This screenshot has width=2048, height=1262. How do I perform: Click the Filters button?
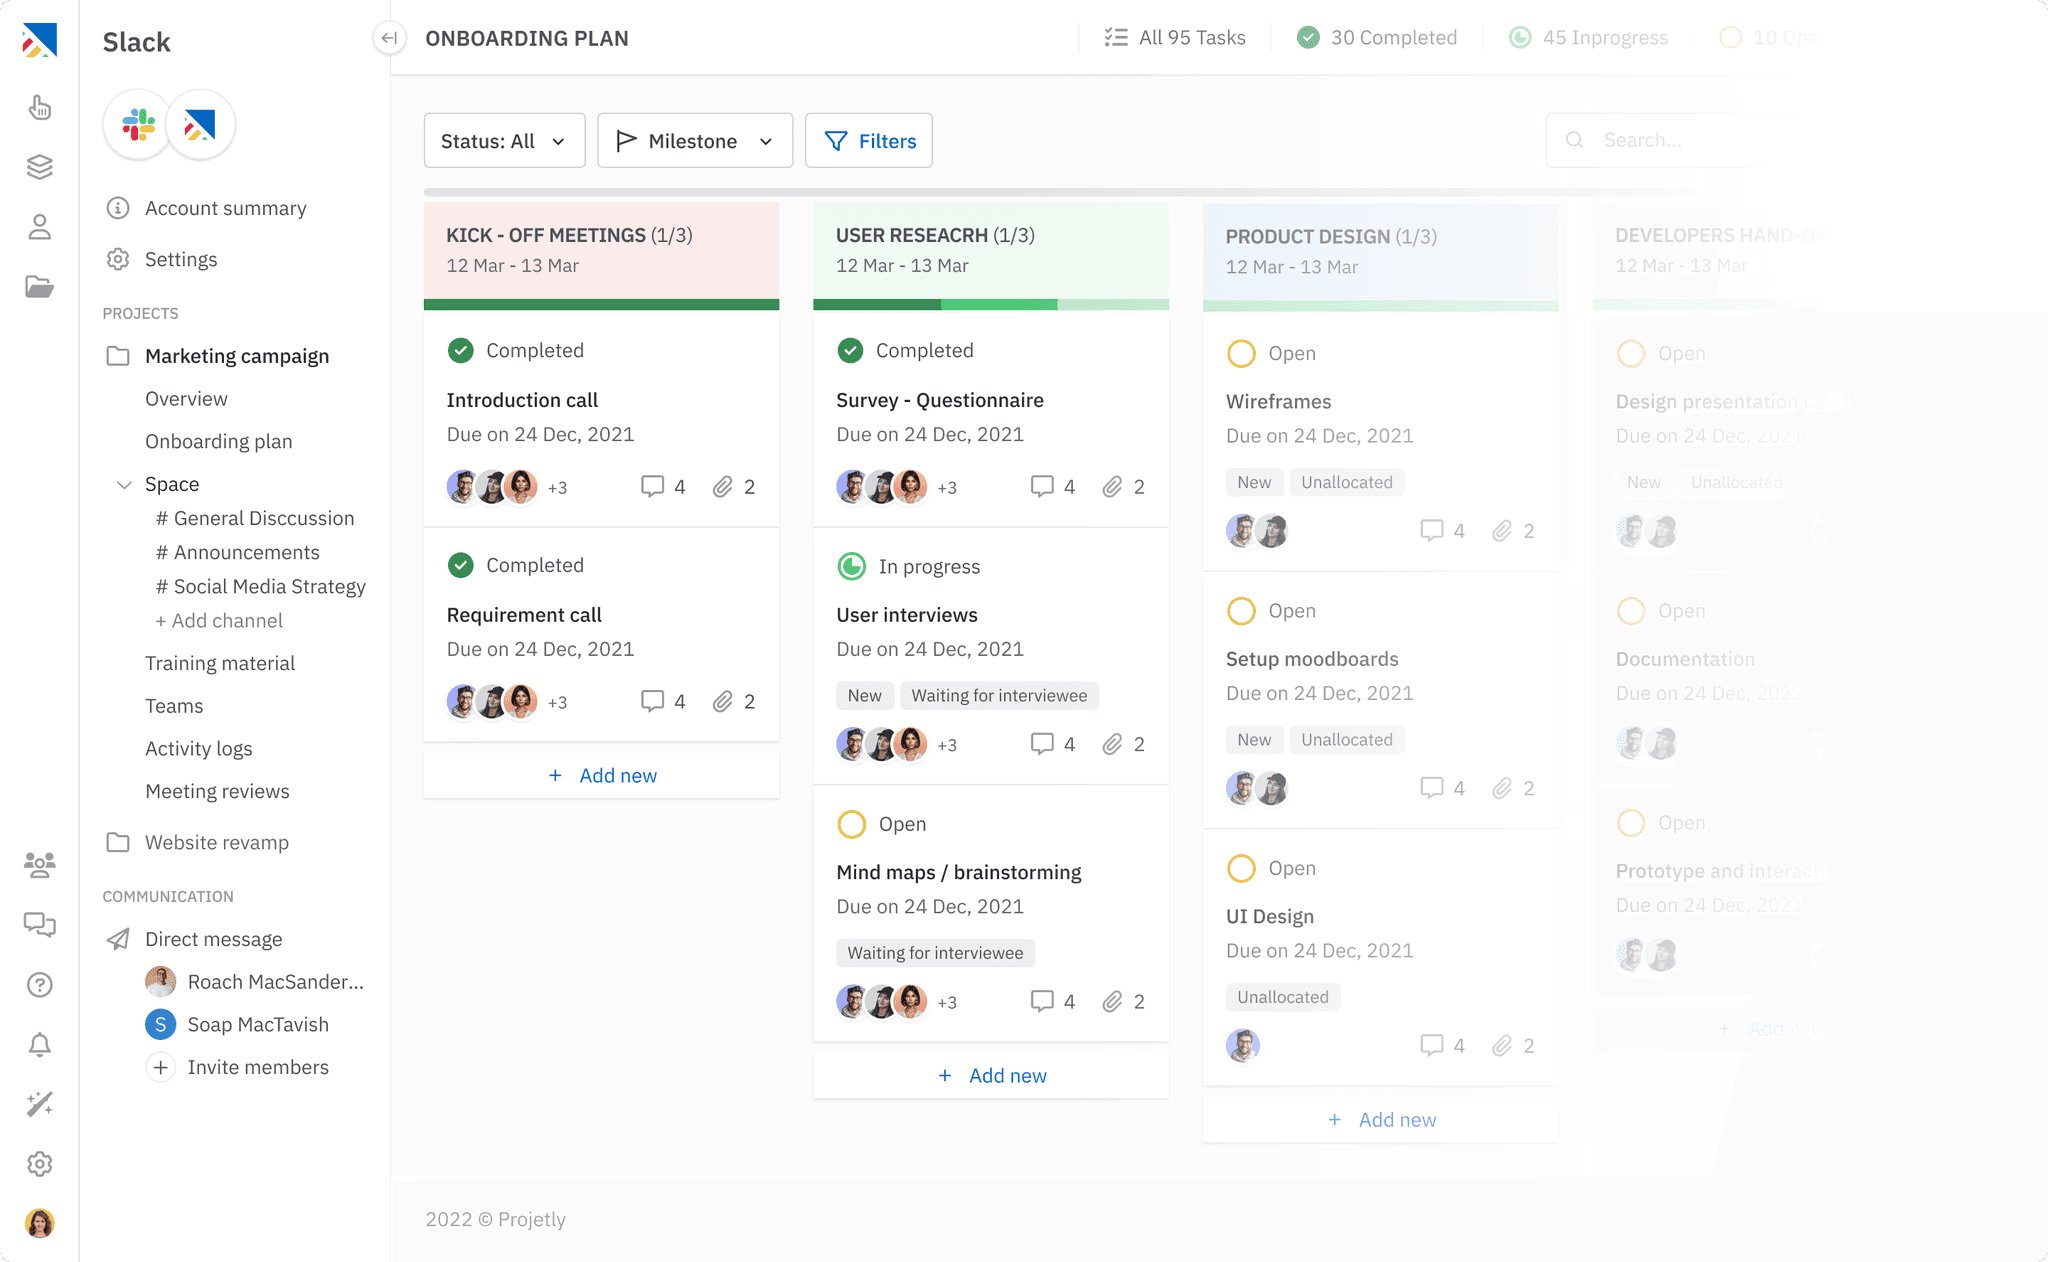point(869,141)
